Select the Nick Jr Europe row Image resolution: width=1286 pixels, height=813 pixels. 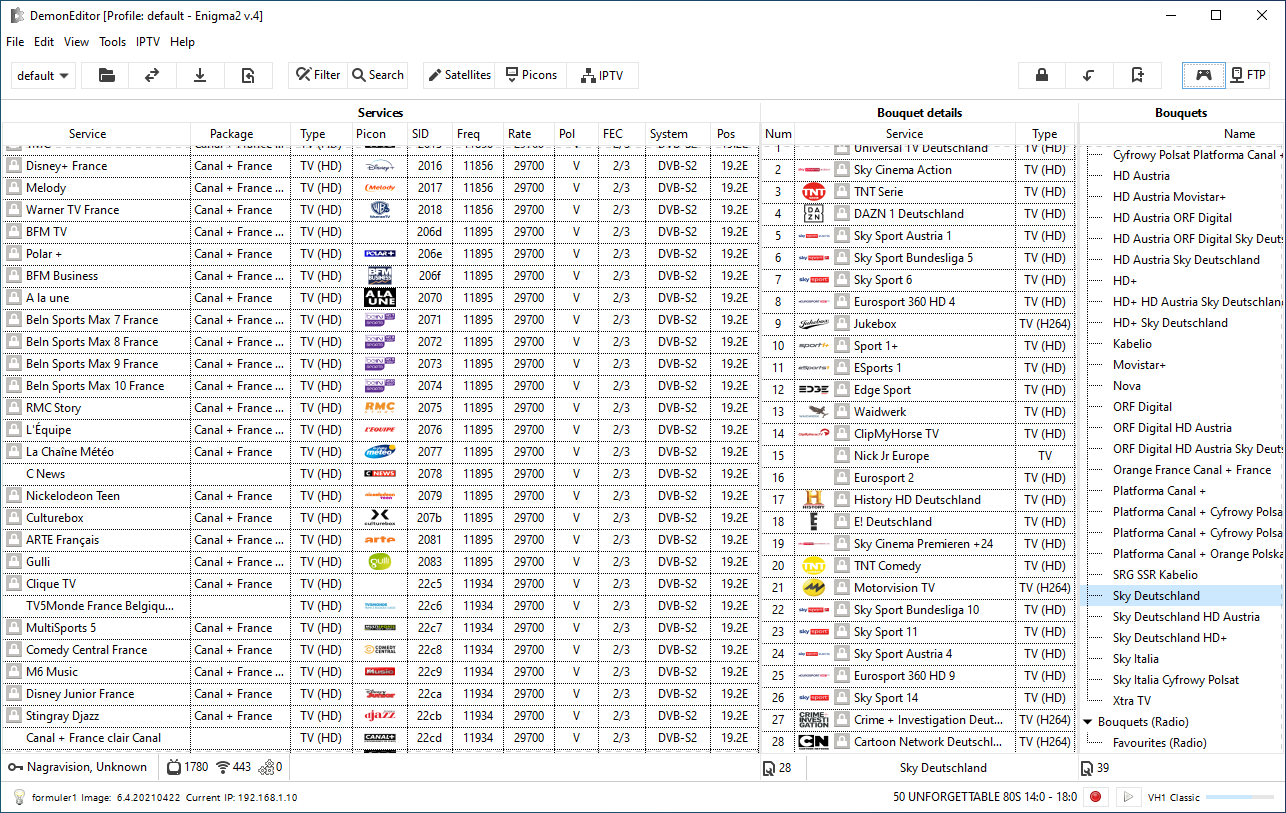[x=918, y=456]
